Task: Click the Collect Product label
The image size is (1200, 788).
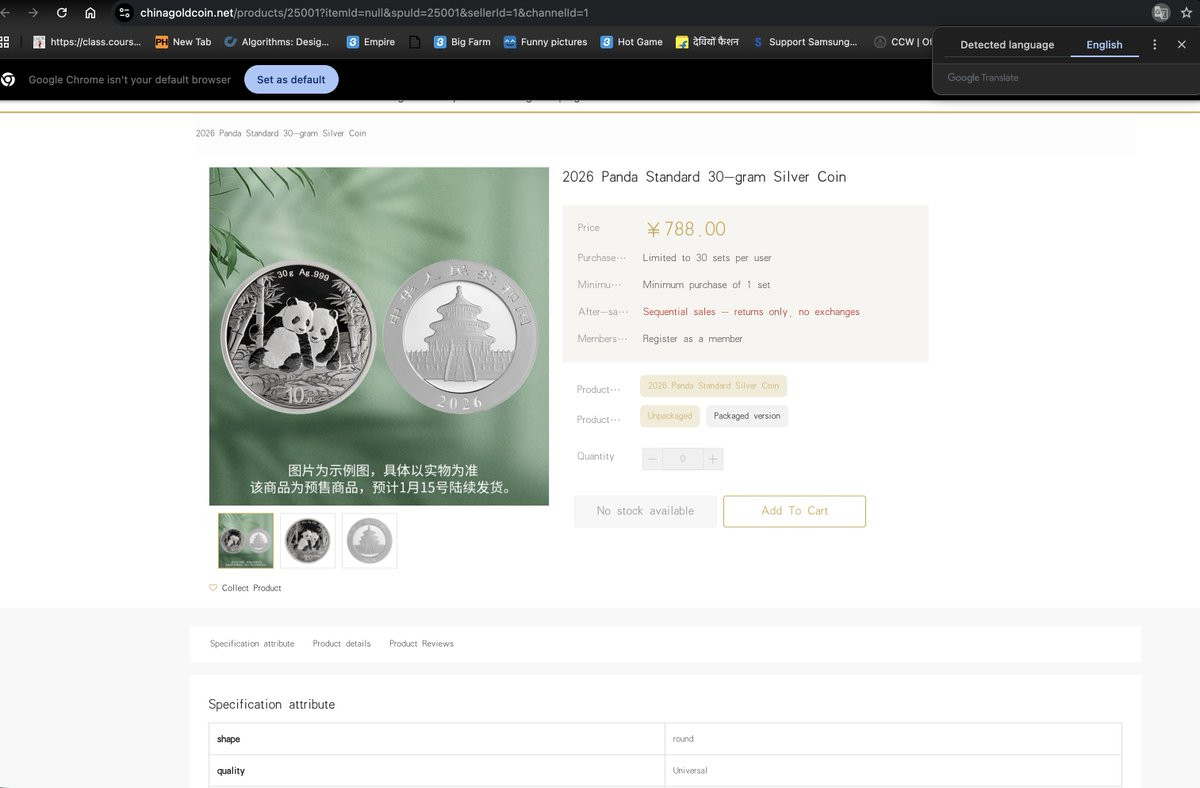Action: point(252,588)
